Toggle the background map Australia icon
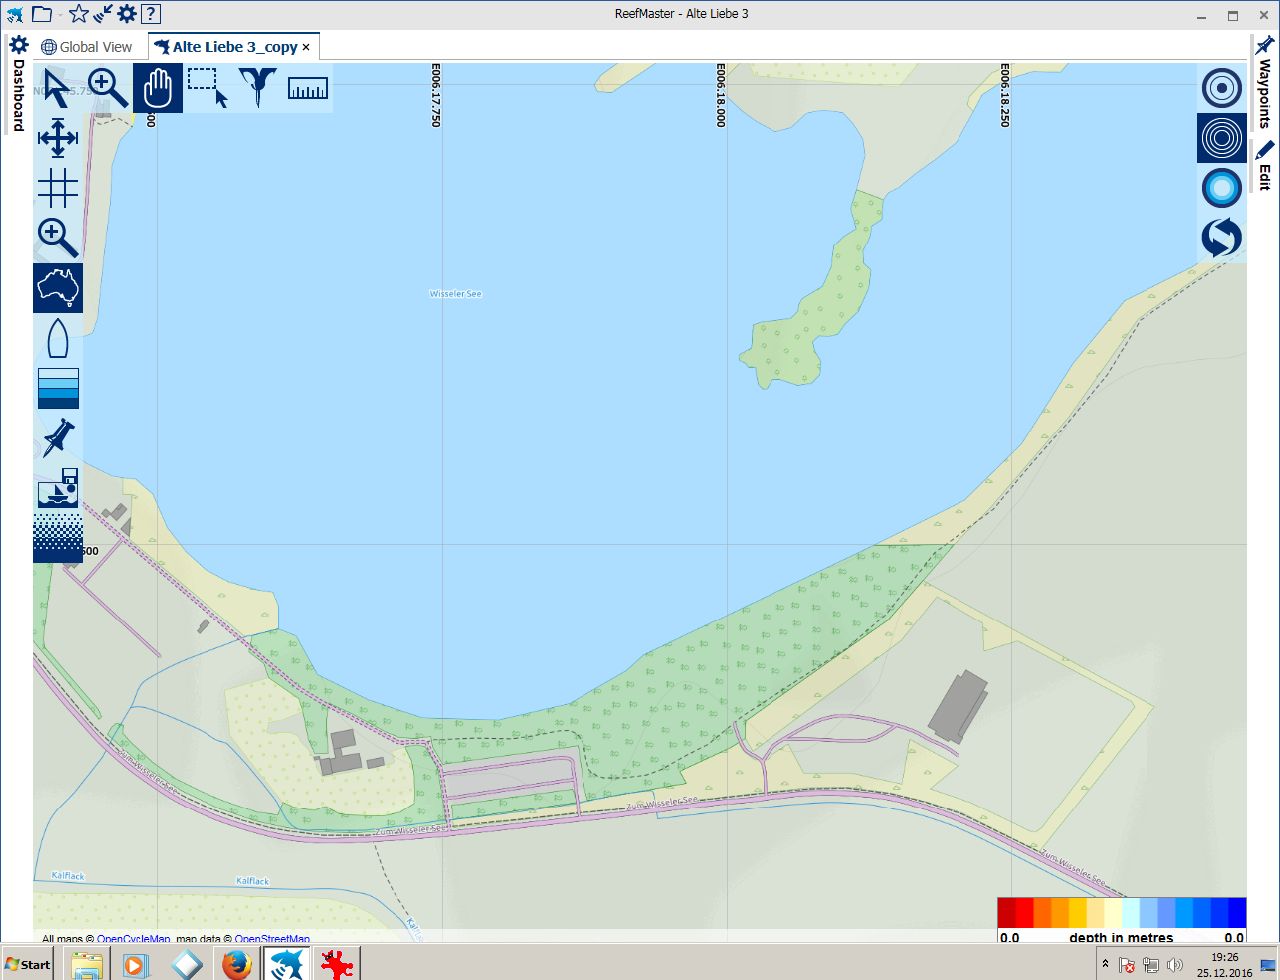The height and width of the screenshot is (980, 1280). point(58,288)
